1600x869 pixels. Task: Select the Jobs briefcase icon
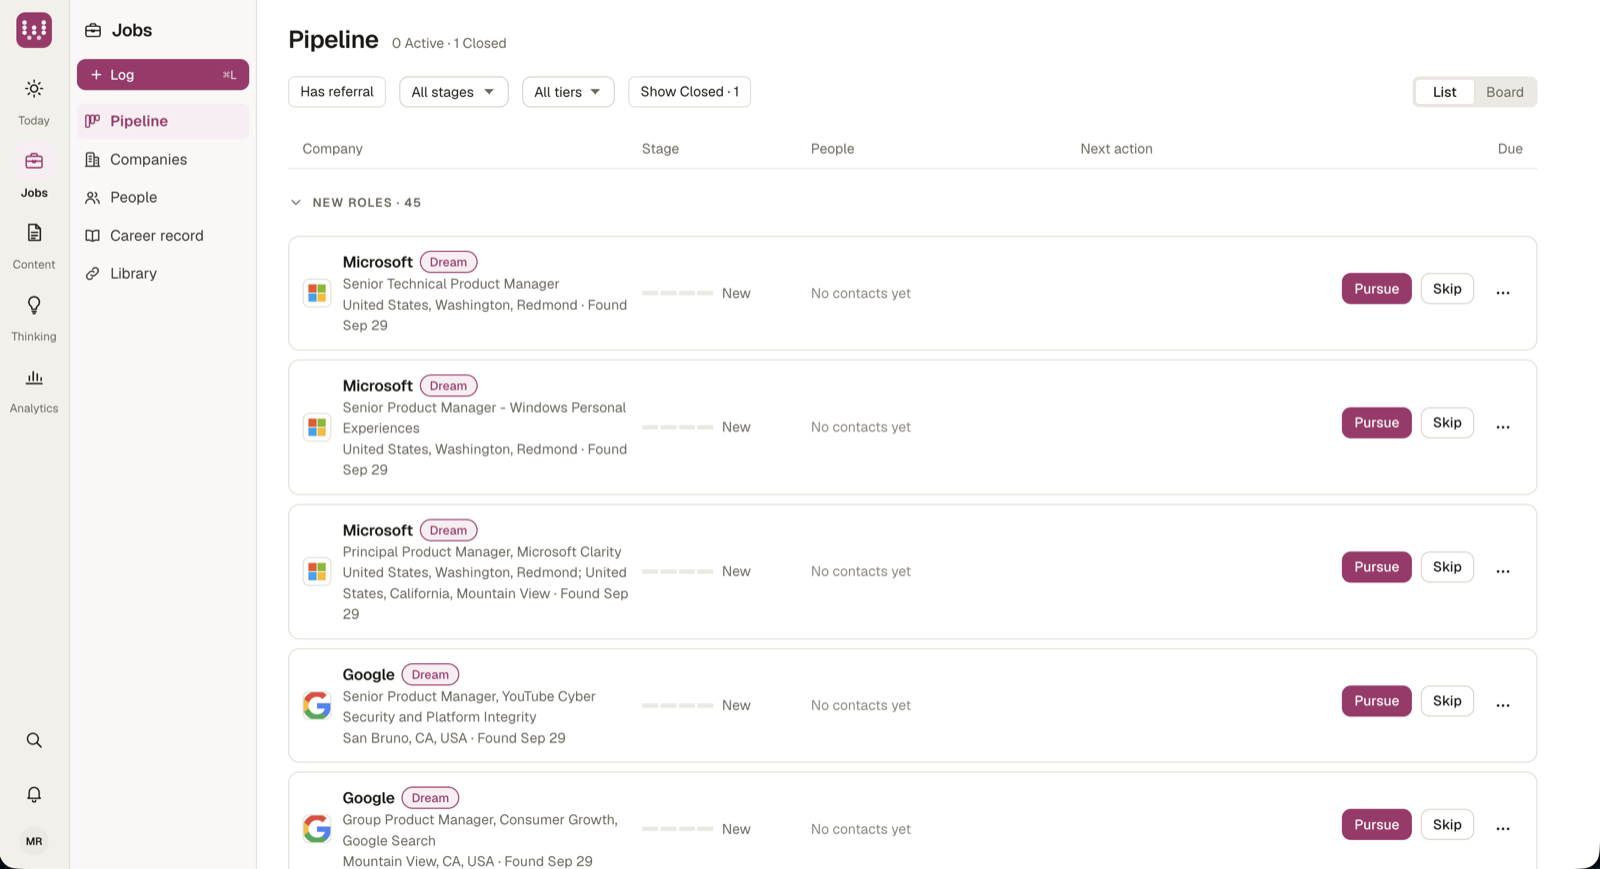(x=34, y=161)
